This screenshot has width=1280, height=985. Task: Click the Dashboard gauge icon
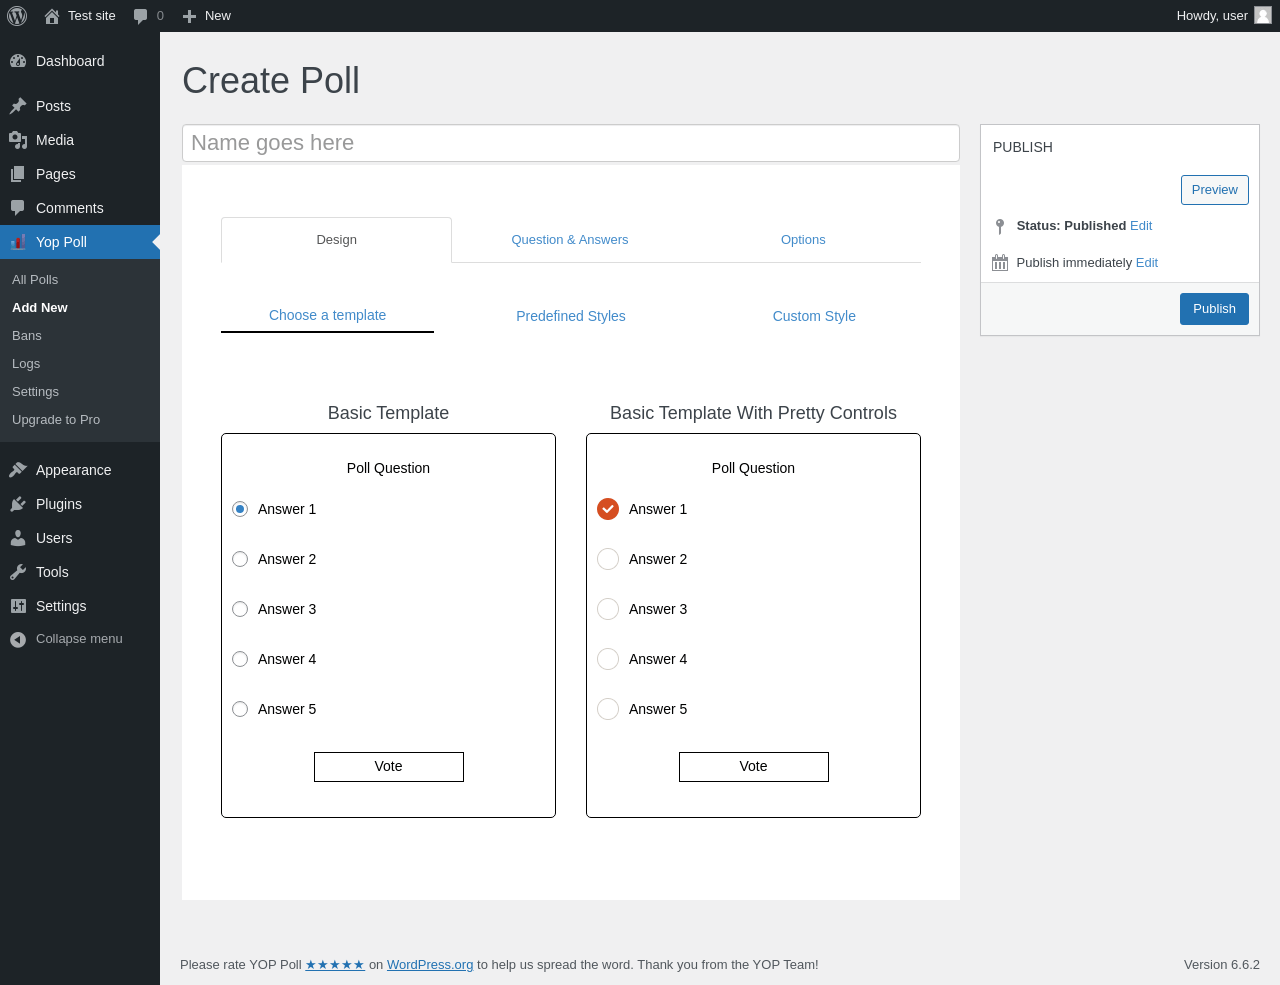[x=18, y=61]
